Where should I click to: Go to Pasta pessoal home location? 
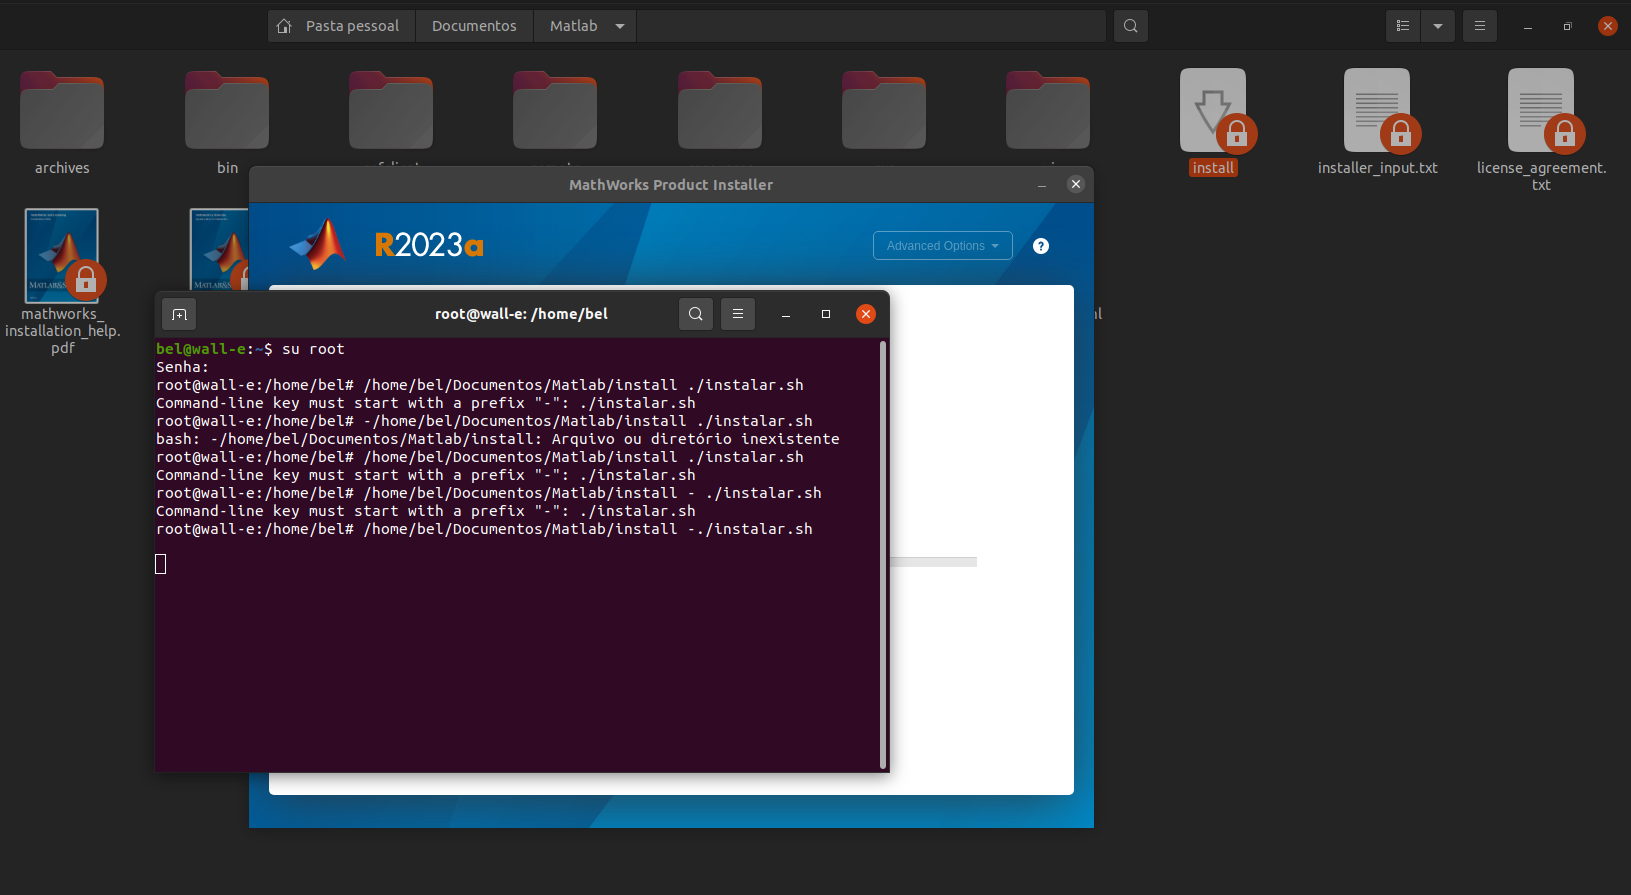341,26
